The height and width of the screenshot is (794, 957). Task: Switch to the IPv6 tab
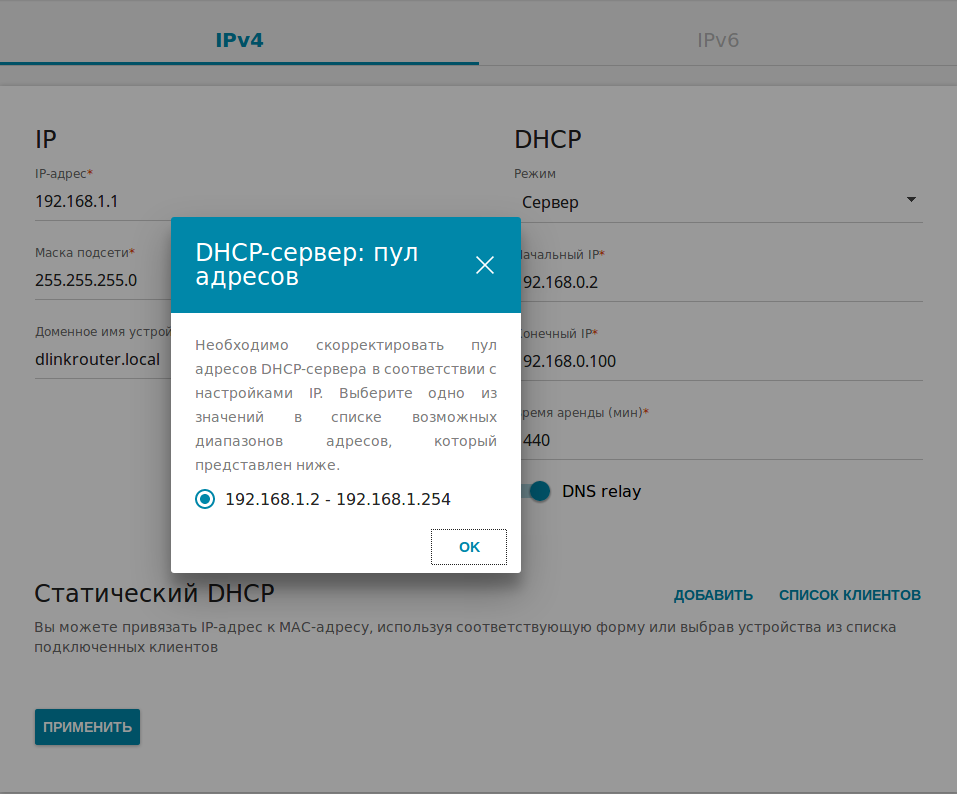pyautogui.click(x=717, y=41)
